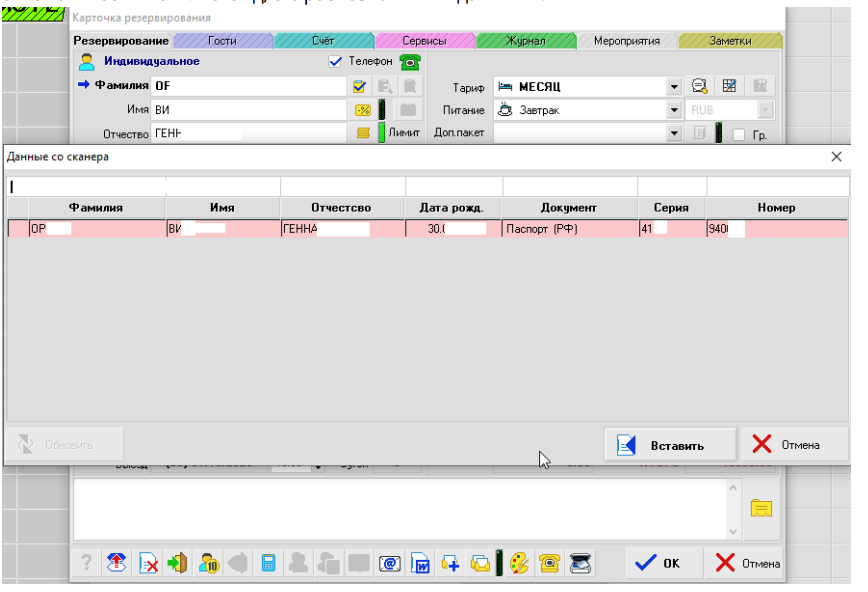Open the color palette icon
868x592 pixels.
(x=520, y=563)
